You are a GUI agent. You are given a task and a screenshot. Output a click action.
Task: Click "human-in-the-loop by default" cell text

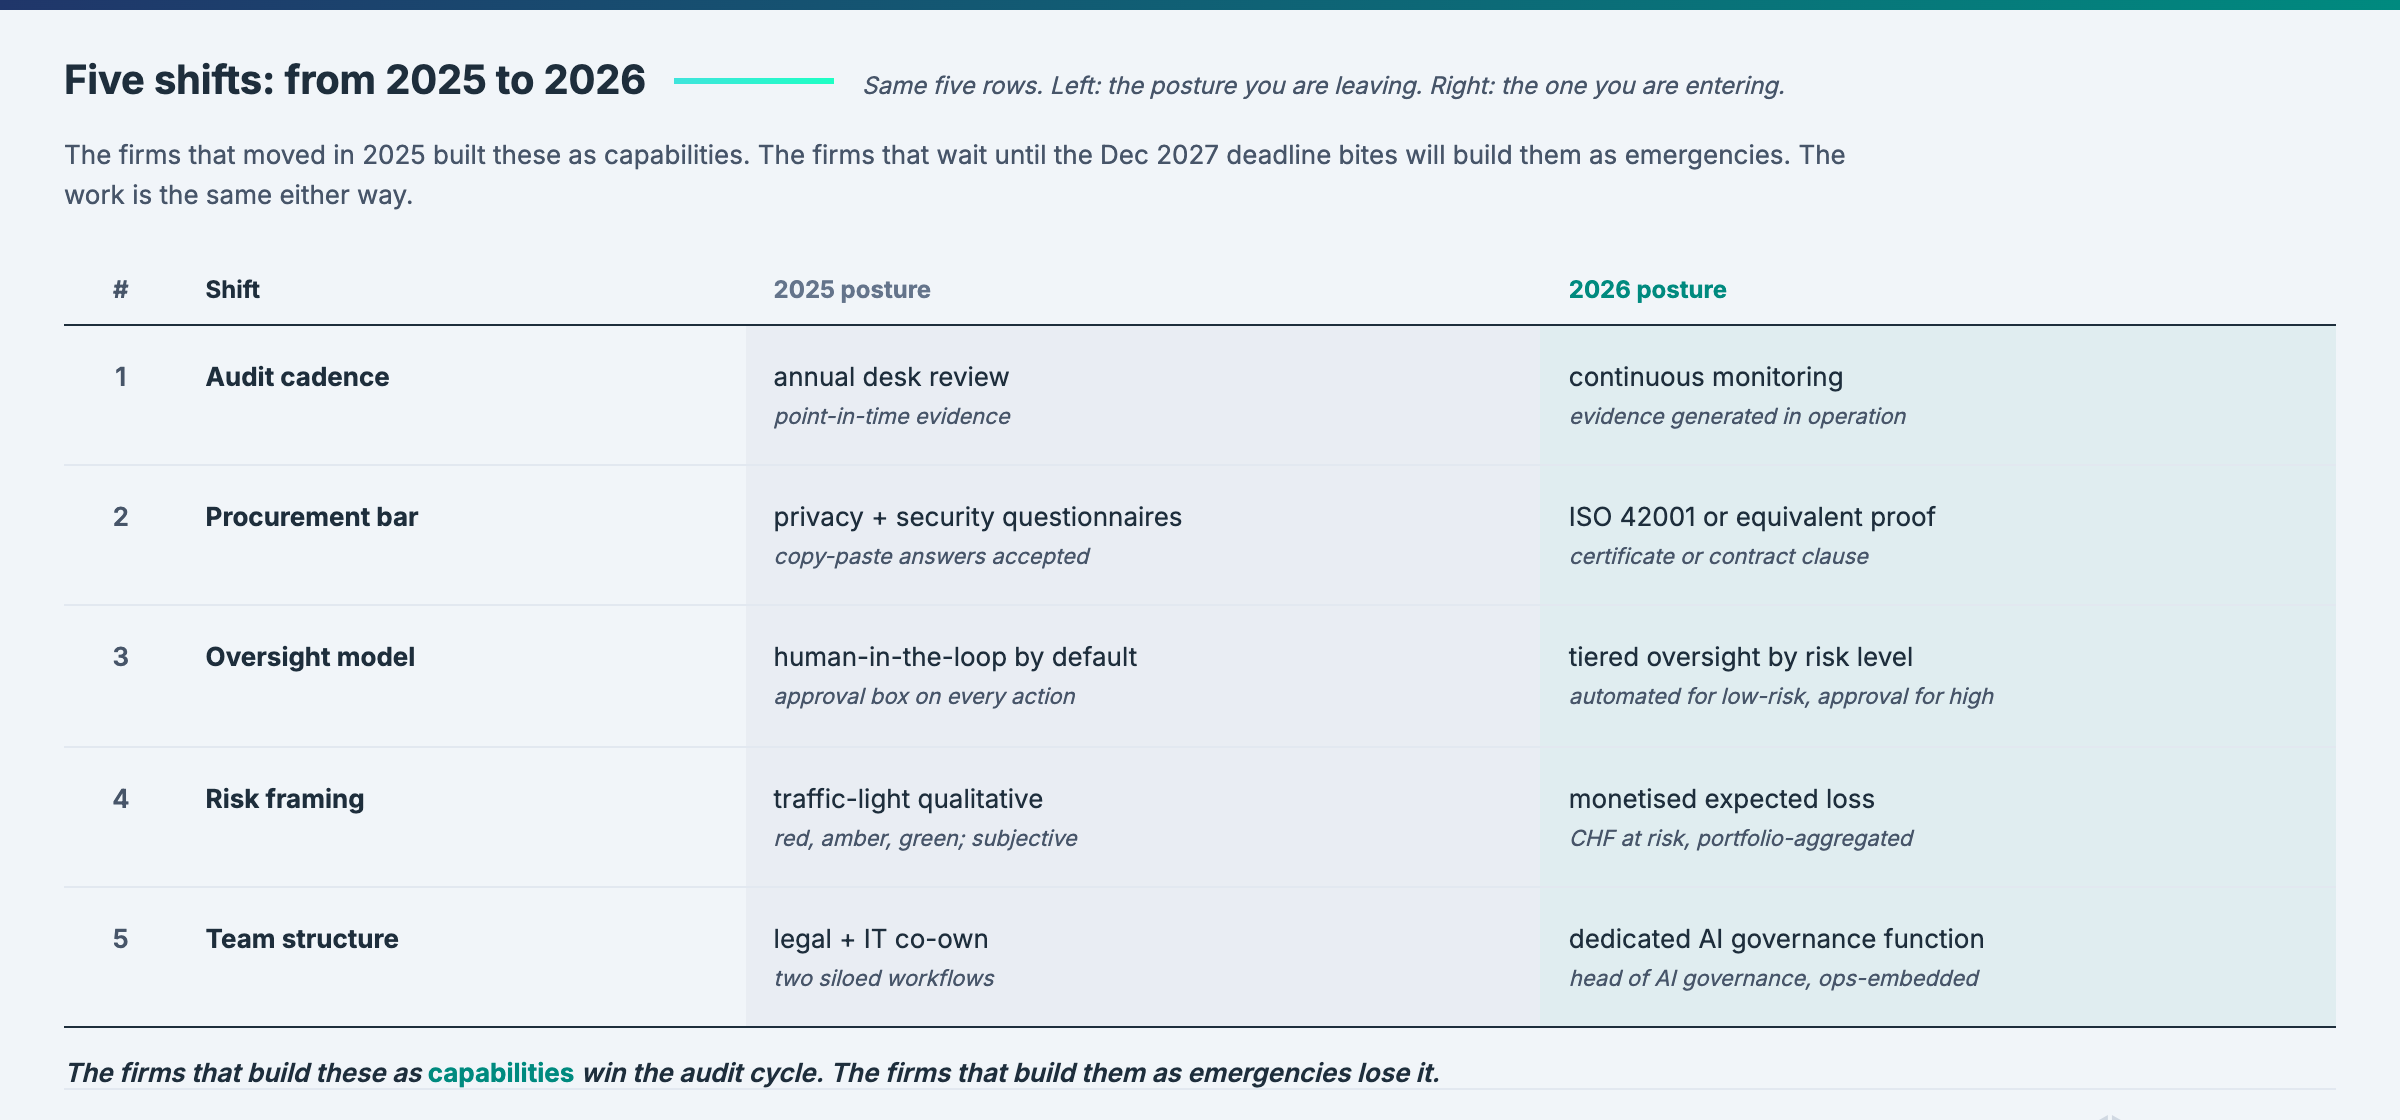tap(954, 657)
